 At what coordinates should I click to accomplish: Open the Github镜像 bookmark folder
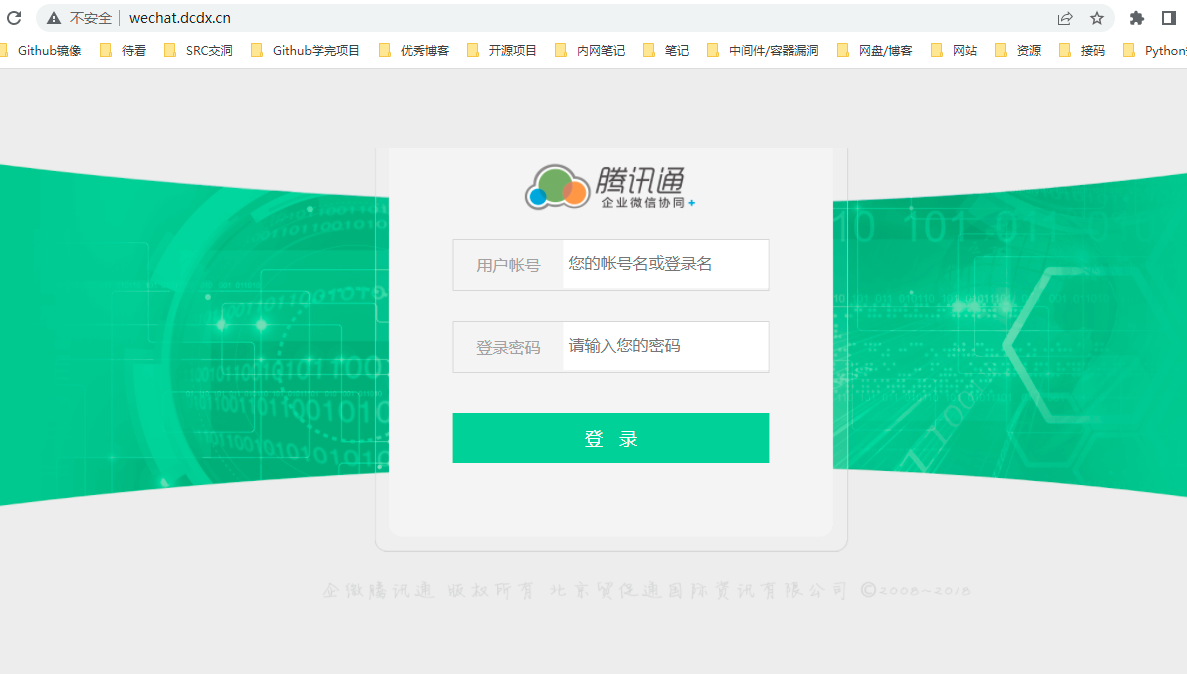[42, 51]
